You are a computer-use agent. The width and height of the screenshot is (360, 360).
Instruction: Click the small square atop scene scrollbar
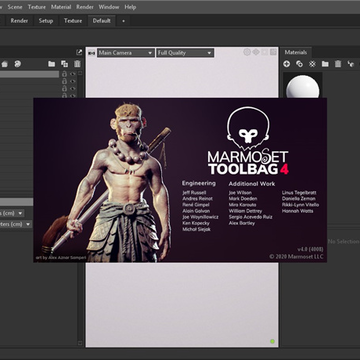[80, 73]
